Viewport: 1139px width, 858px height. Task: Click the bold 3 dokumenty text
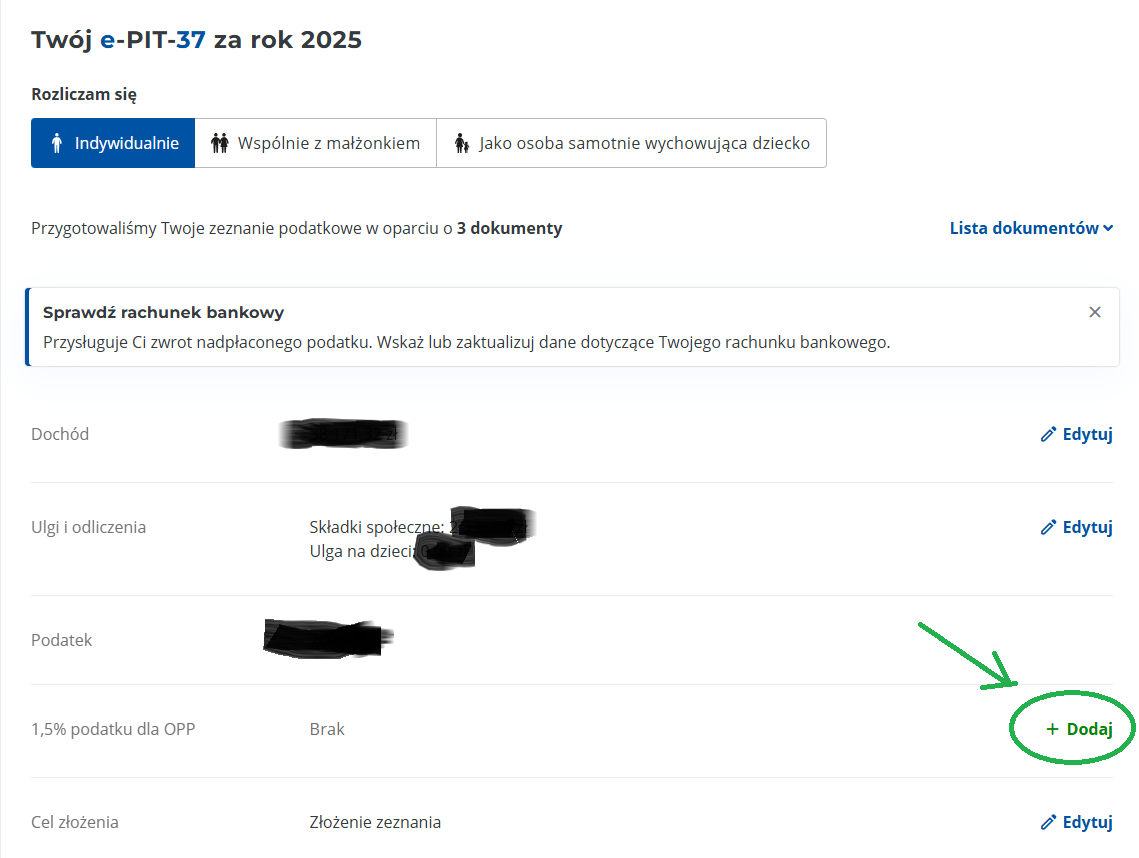click(509, 228)
